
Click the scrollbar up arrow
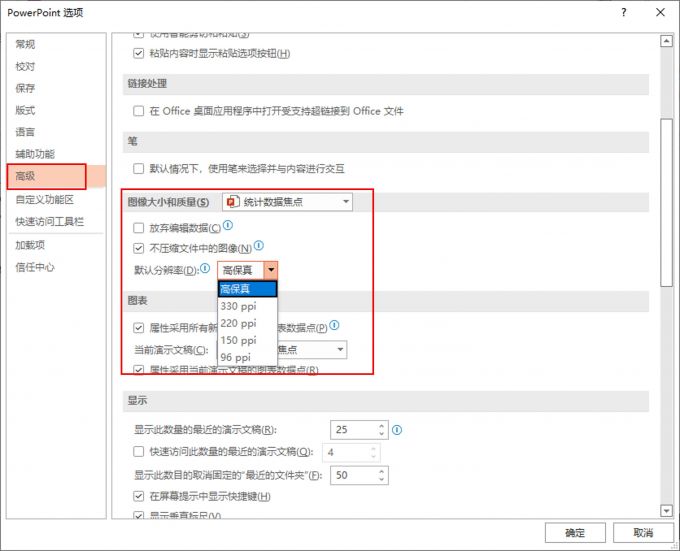tap(666, 41)
